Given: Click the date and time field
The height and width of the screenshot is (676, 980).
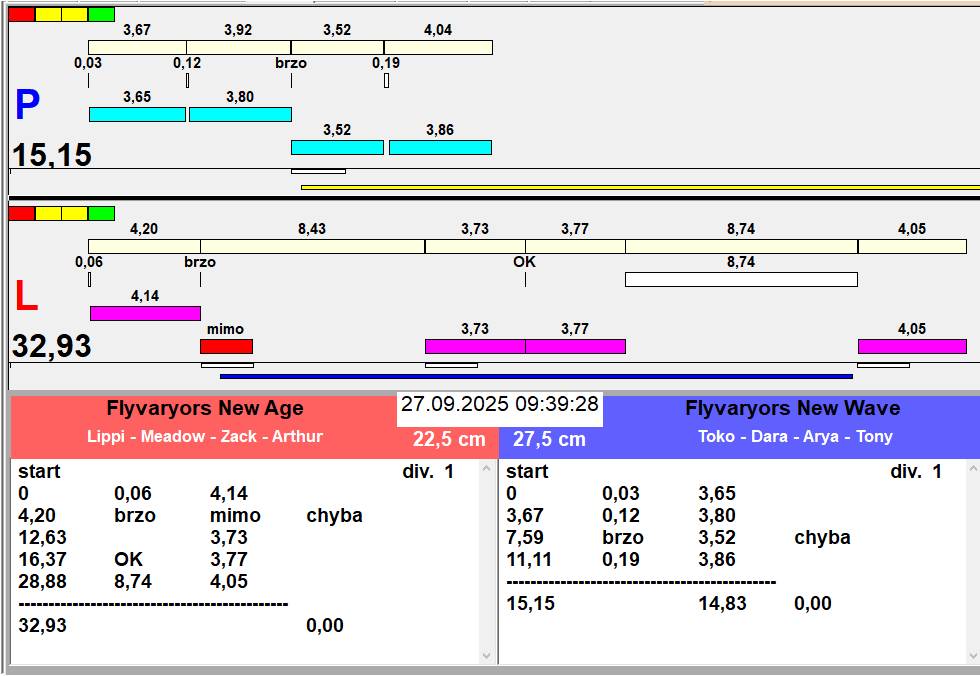Looking at the screenshot, I should click(500, 404).
